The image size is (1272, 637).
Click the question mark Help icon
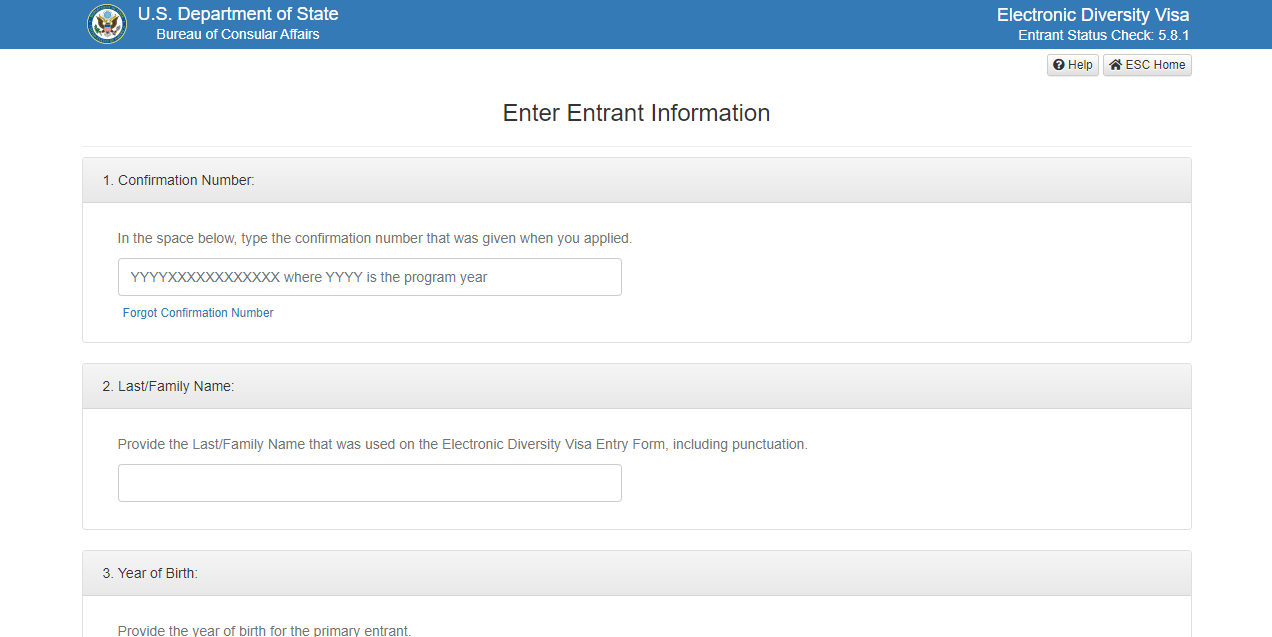[x=1059, y=65]
